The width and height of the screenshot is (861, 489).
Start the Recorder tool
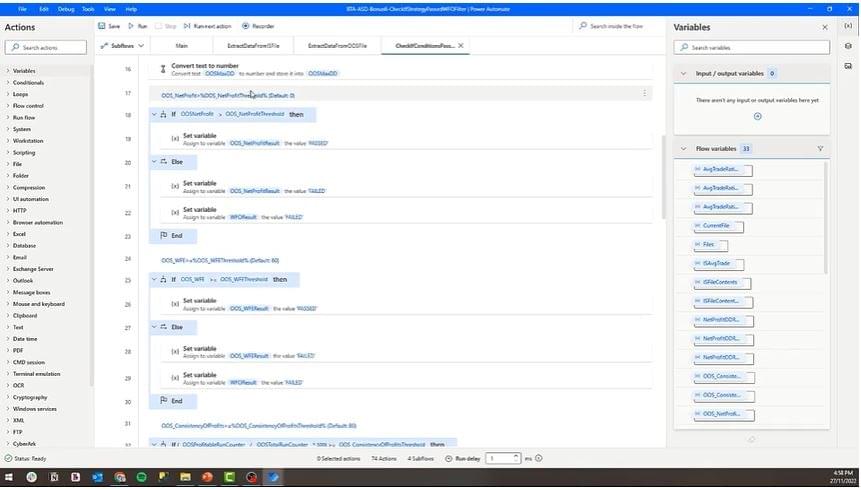[x=258, y=26]
